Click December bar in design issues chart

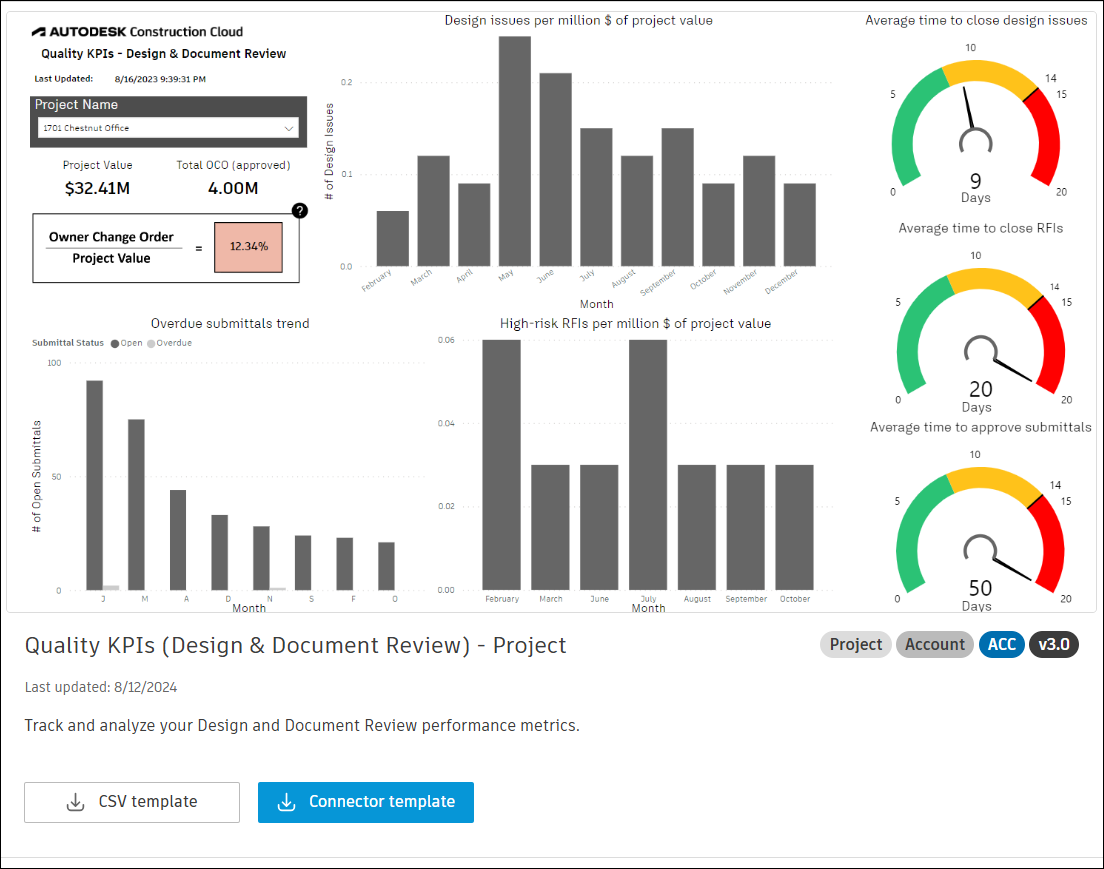799,225
